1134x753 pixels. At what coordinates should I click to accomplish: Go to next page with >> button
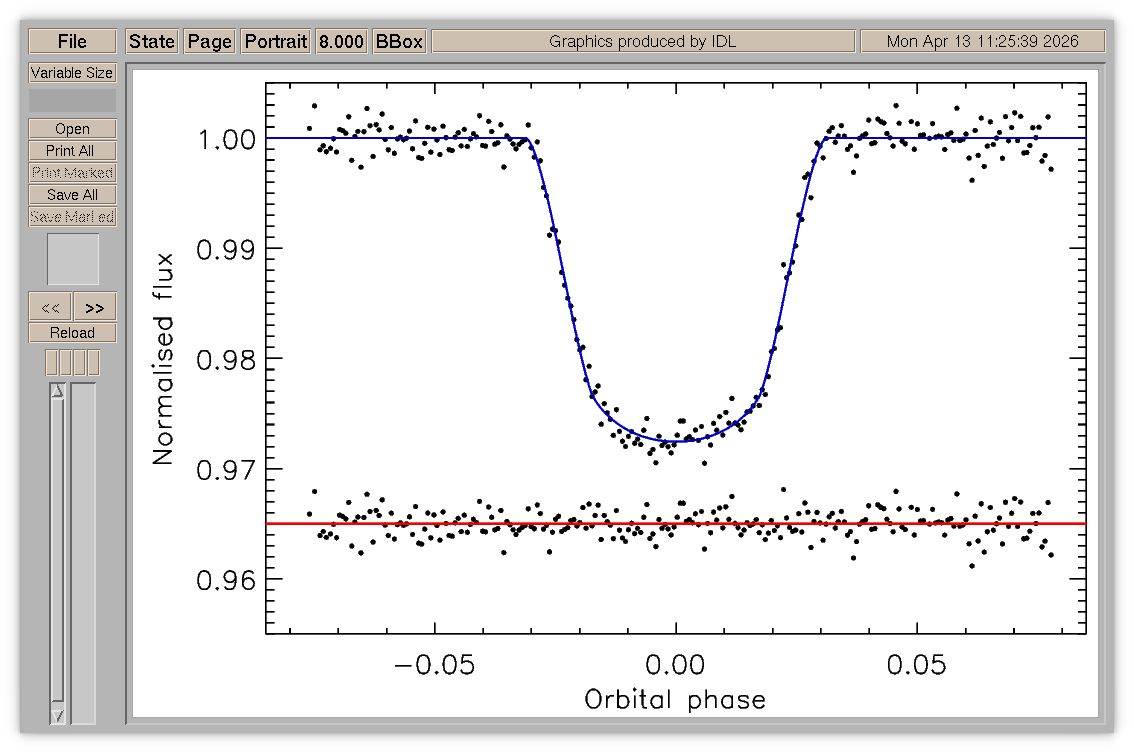[x=95, y=307]
